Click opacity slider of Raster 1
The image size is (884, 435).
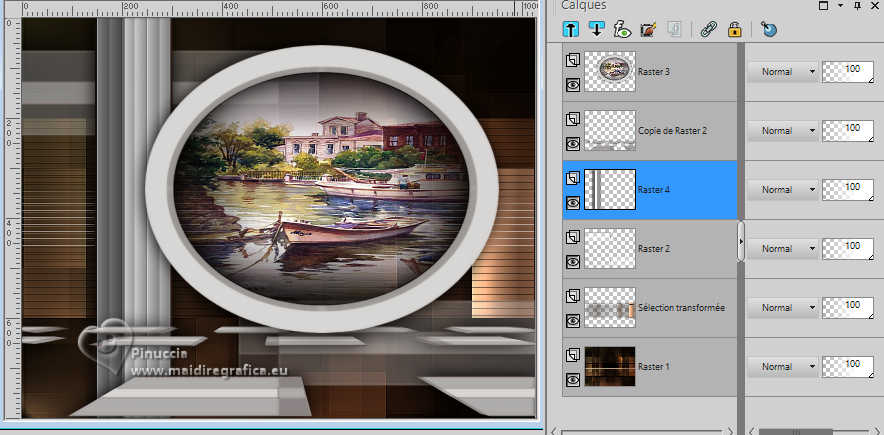(848, 367)
